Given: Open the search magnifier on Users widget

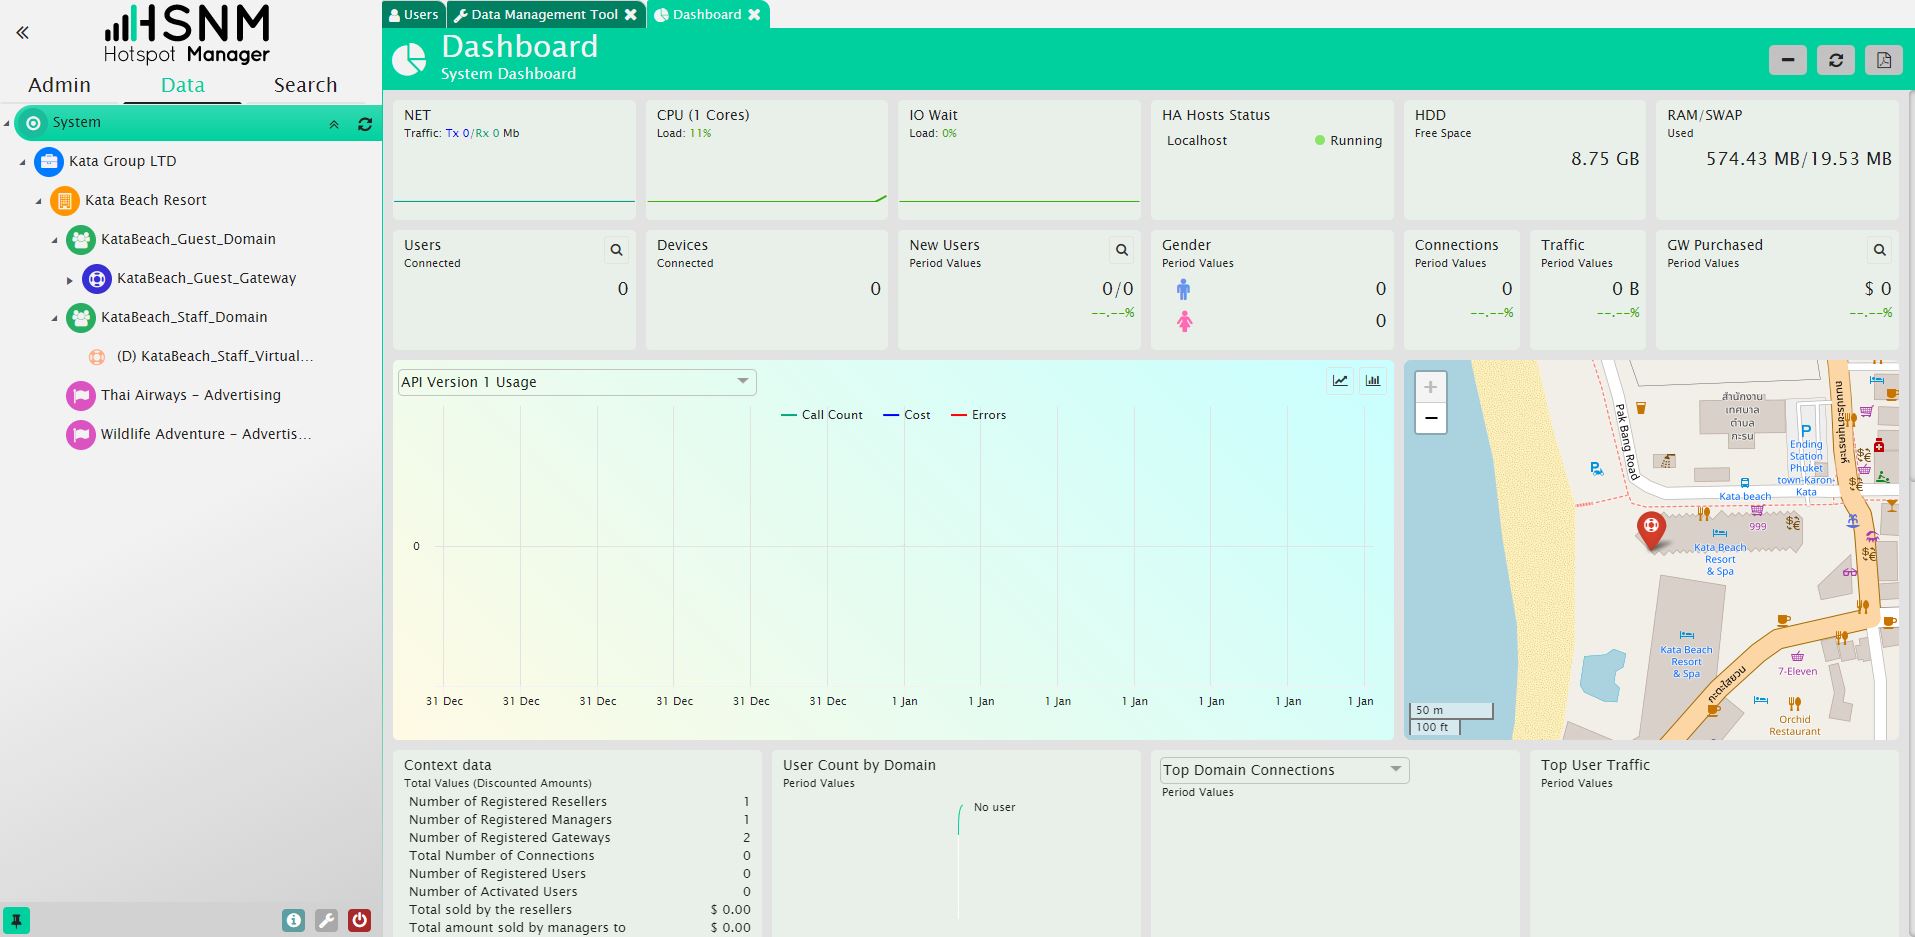Looking at the screenshot, I should click(616, 250).
